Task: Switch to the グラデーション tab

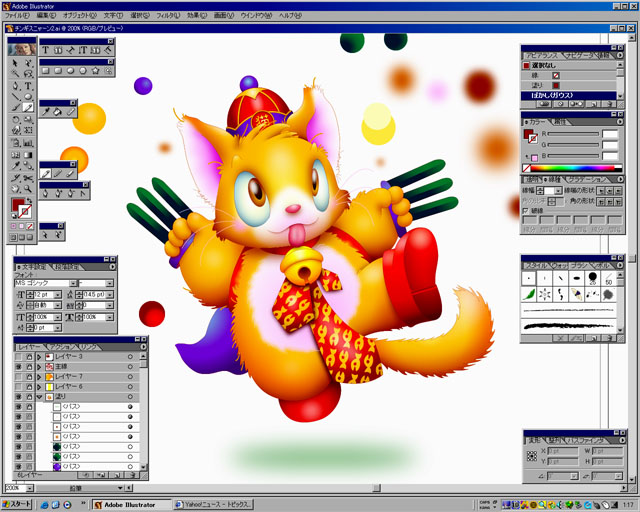Action: 585,179
